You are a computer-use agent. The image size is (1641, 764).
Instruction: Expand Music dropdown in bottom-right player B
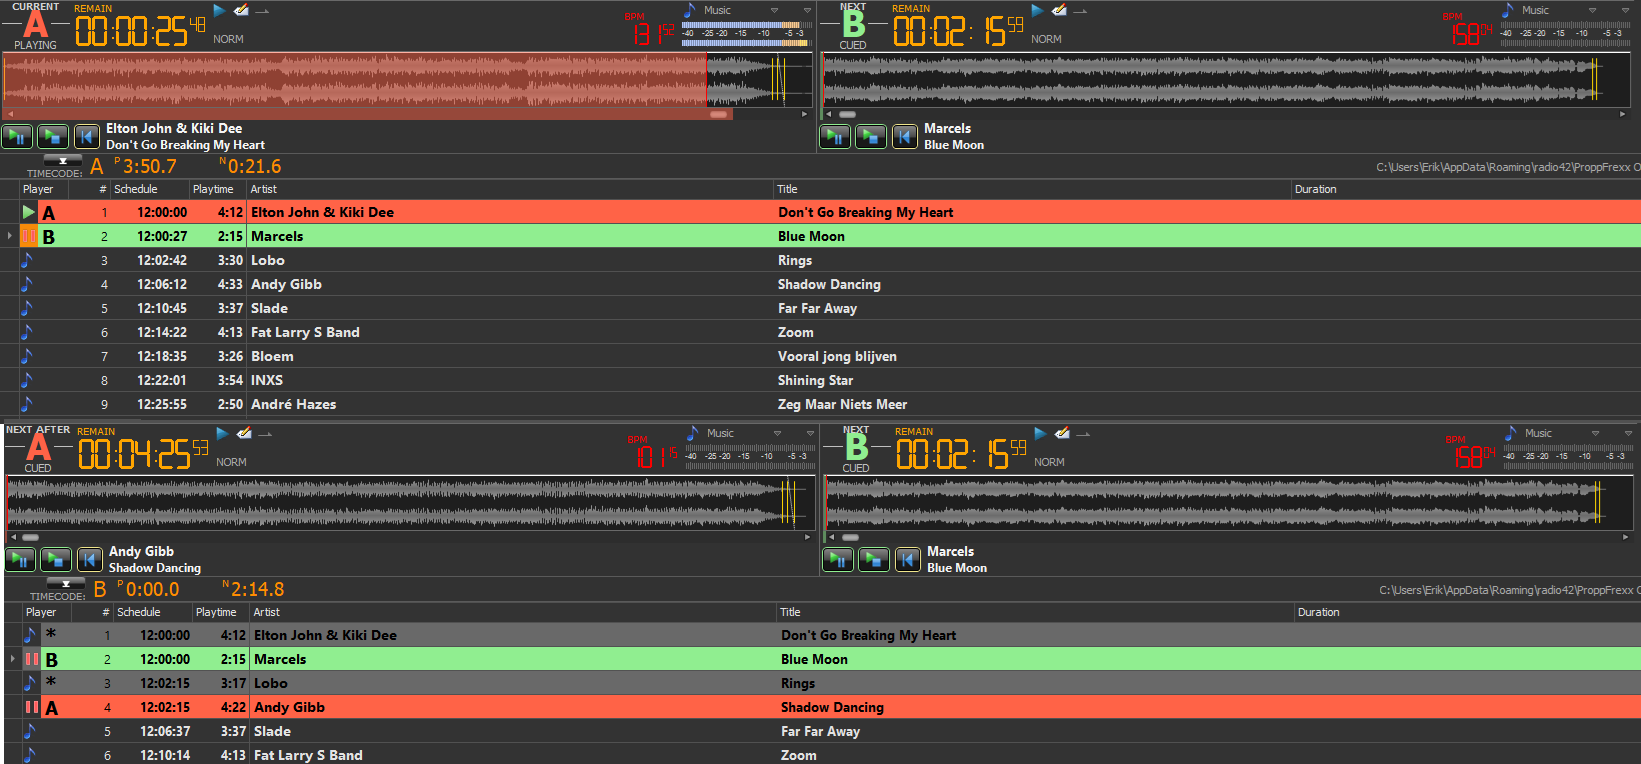[x=1595, y=434]
